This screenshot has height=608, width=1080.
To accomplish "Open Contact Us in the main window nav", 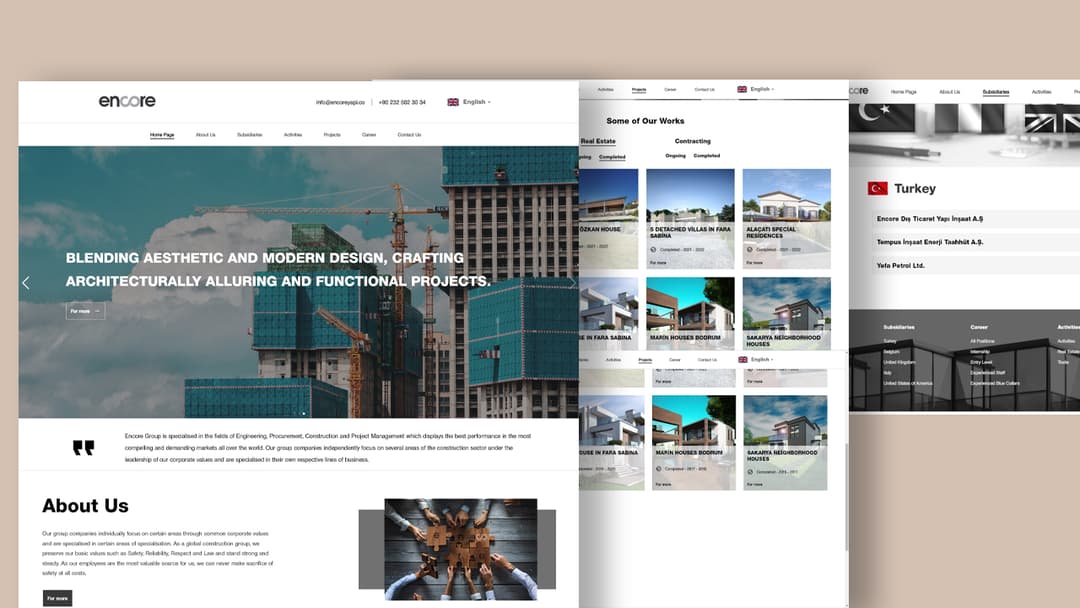I will coord(409,135).
